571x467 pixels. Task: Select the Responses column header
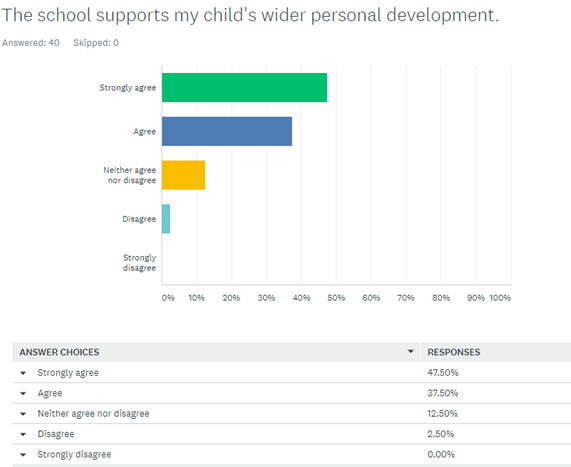pyautogui.click(x=454, y=352)
